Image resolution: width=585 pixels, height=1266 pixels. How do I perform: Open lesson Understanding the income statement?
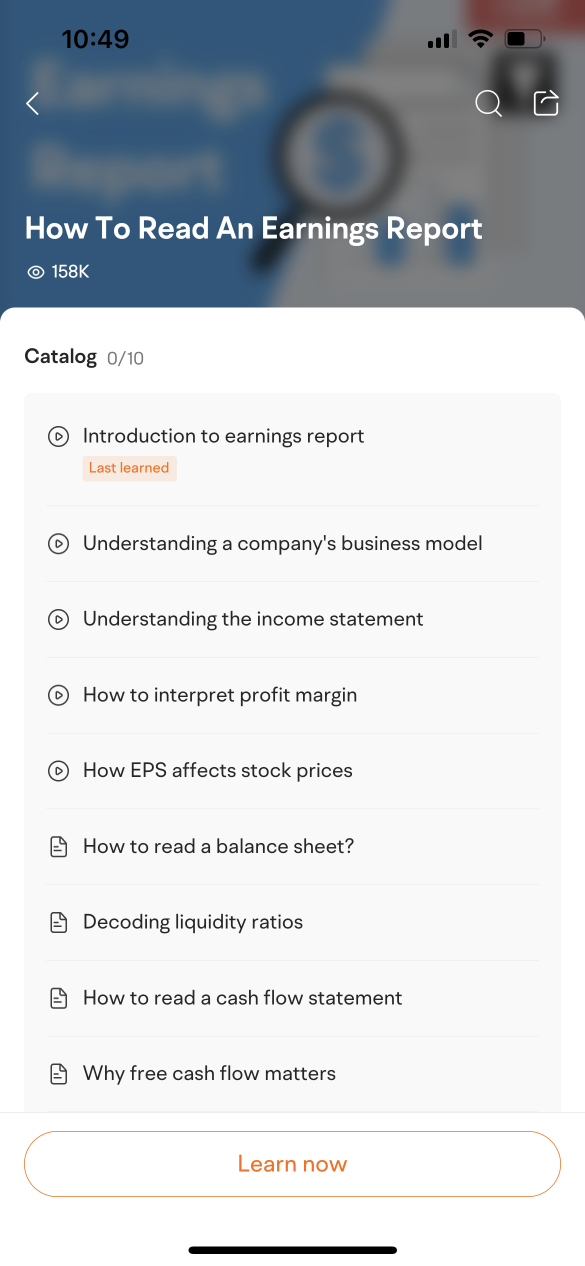pos(292,620)
